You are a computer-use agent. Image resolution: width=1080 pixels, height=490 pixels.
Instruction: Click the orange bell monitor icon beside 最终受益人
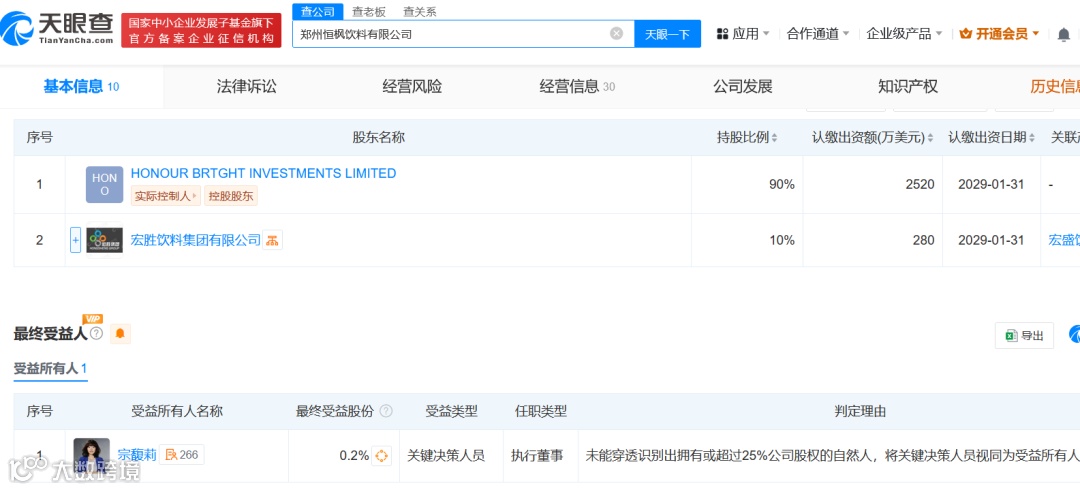pos(120,334)
